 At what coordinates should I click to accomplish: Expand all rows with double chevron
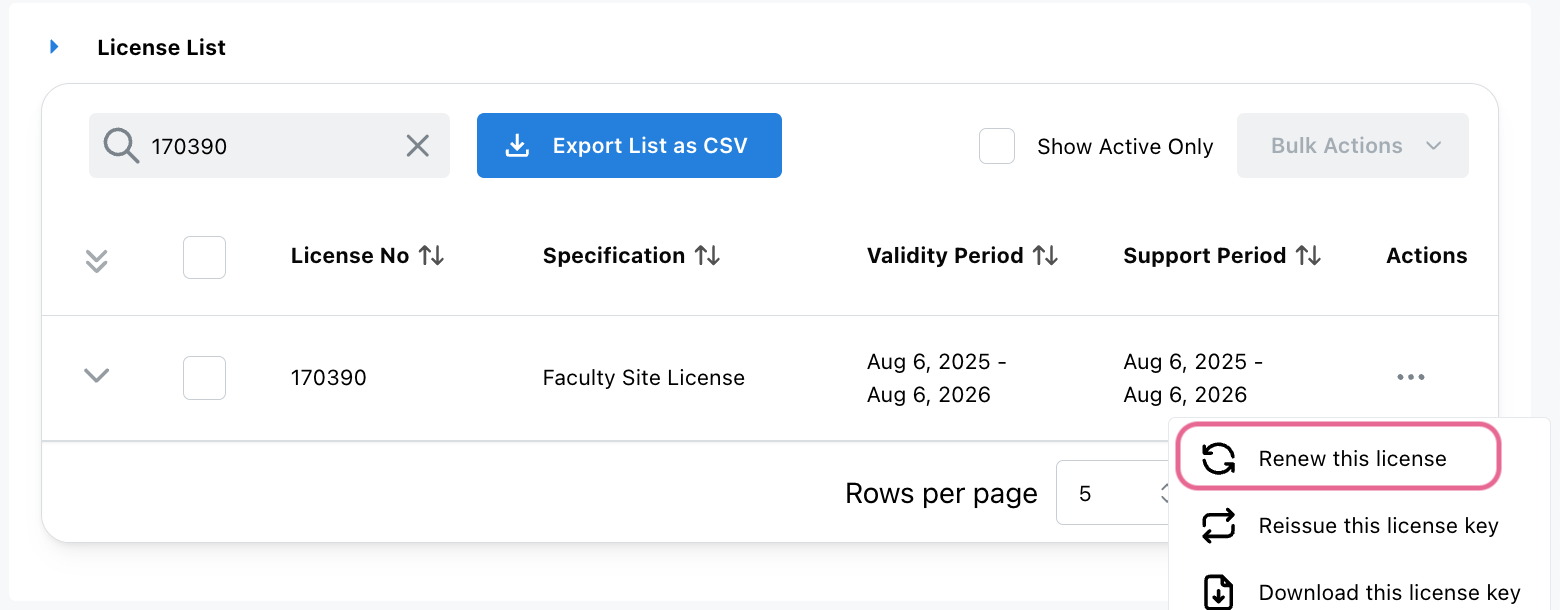(96, 260)
